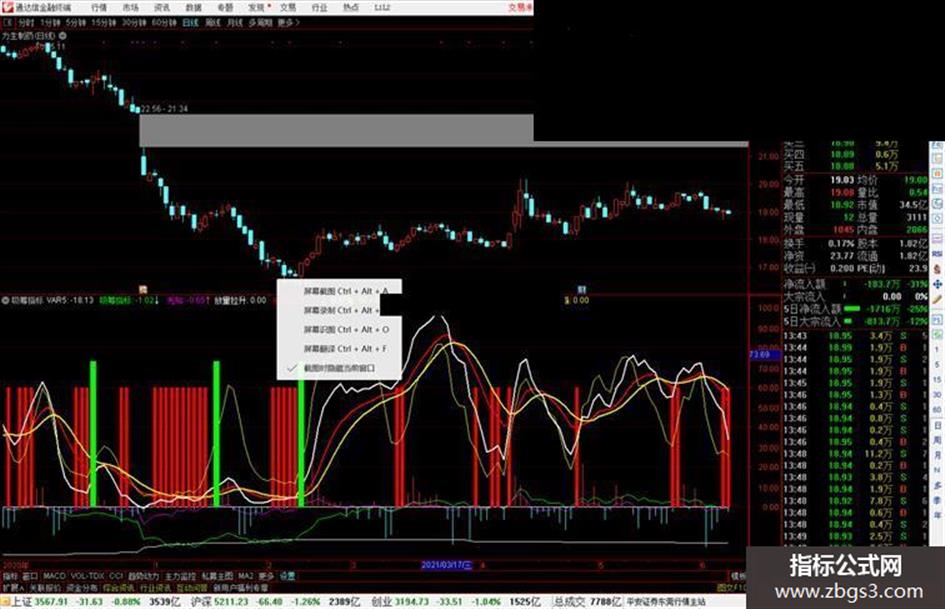Open the 热点 menu
Image resolution: width=945 pixels, height=609 pixels.
(x=351, y=7)
